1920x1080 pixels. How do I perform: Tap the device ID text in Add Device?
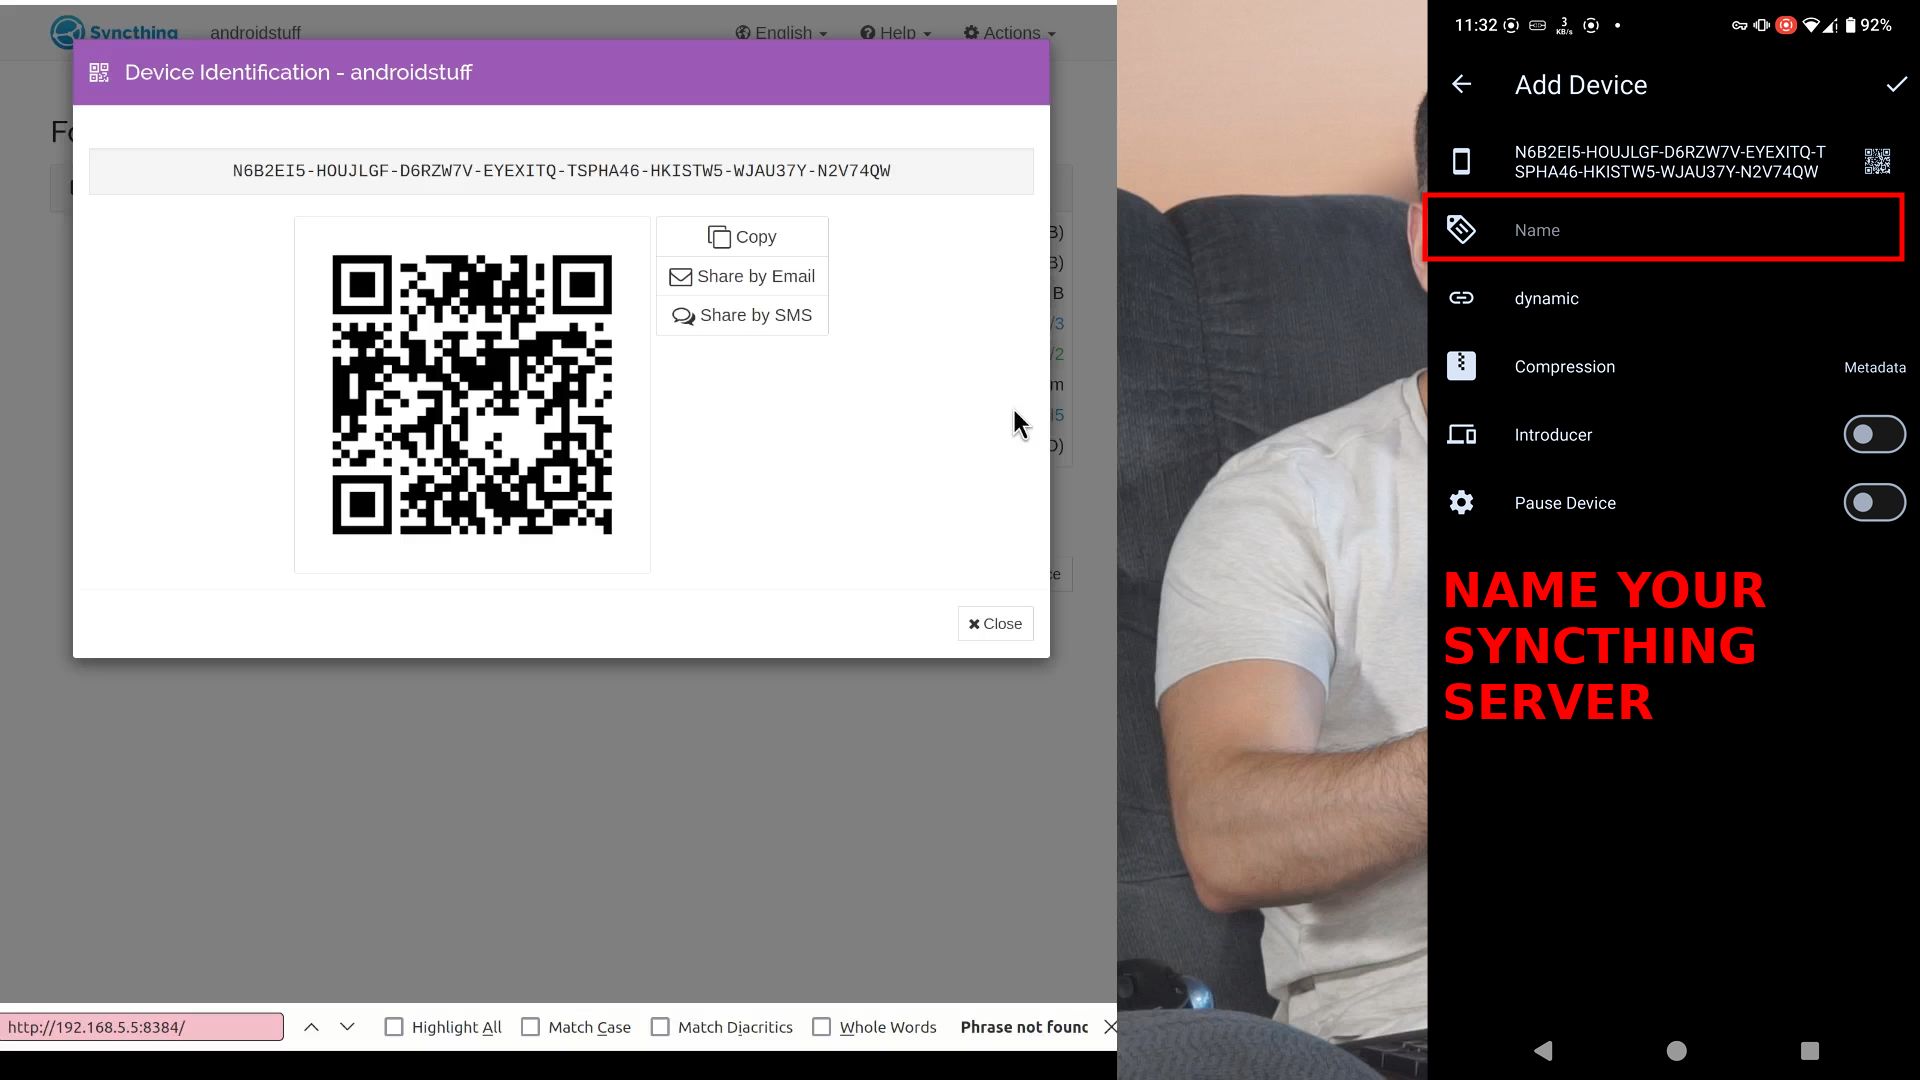coord(1670,162)
